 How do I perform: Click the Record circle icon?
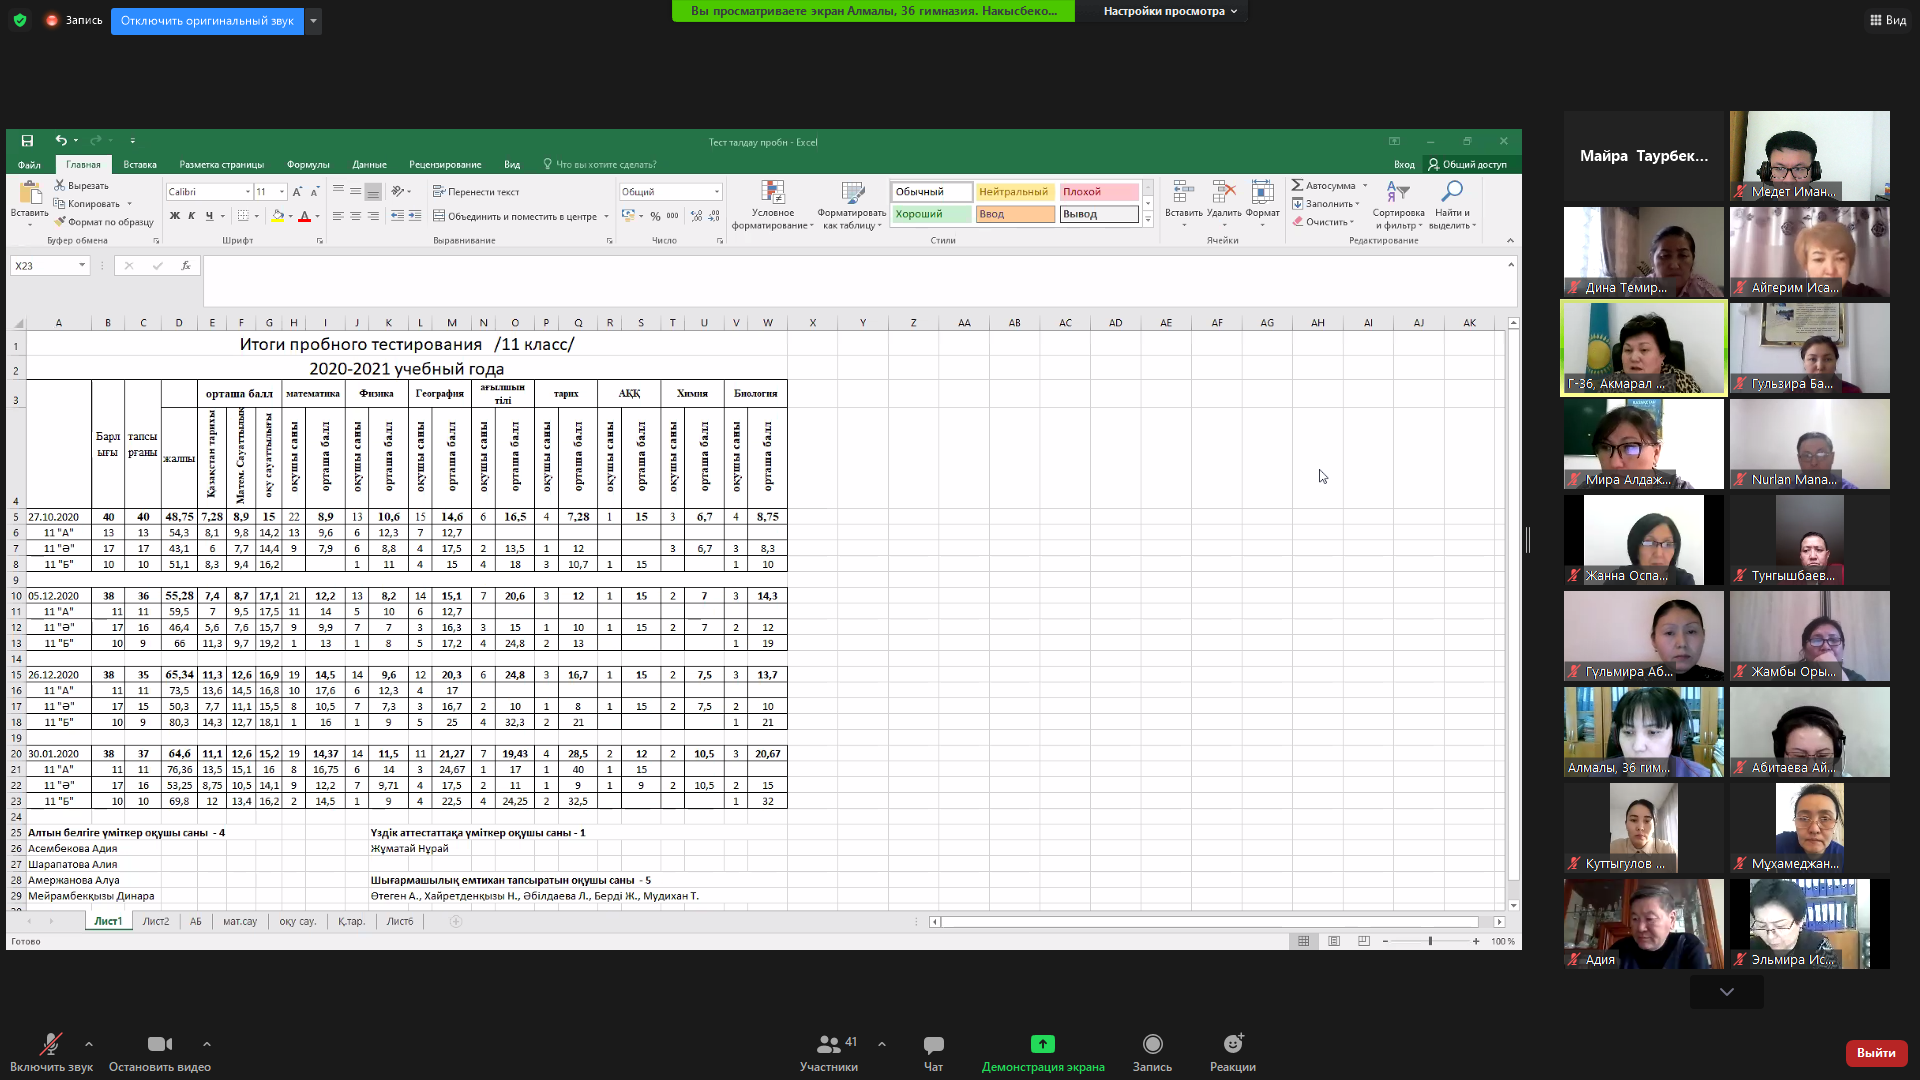click(x=1152, y=1045)
